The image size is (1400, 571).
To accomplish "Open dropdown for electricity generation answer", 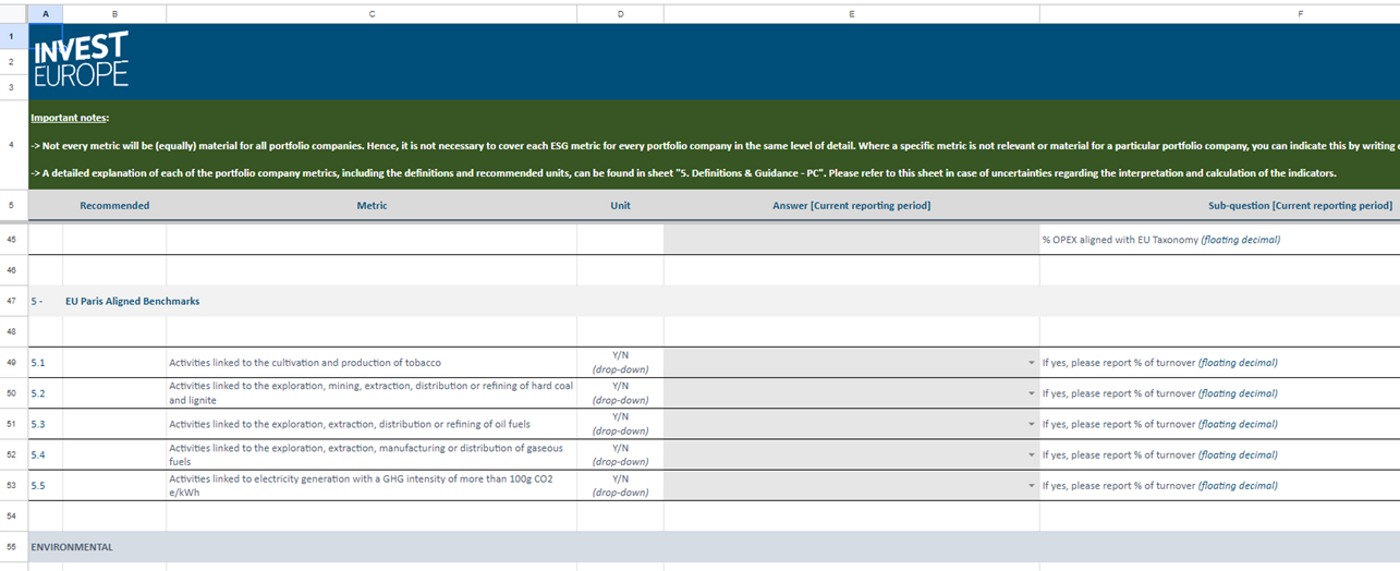I will [x=1031, y=486].
